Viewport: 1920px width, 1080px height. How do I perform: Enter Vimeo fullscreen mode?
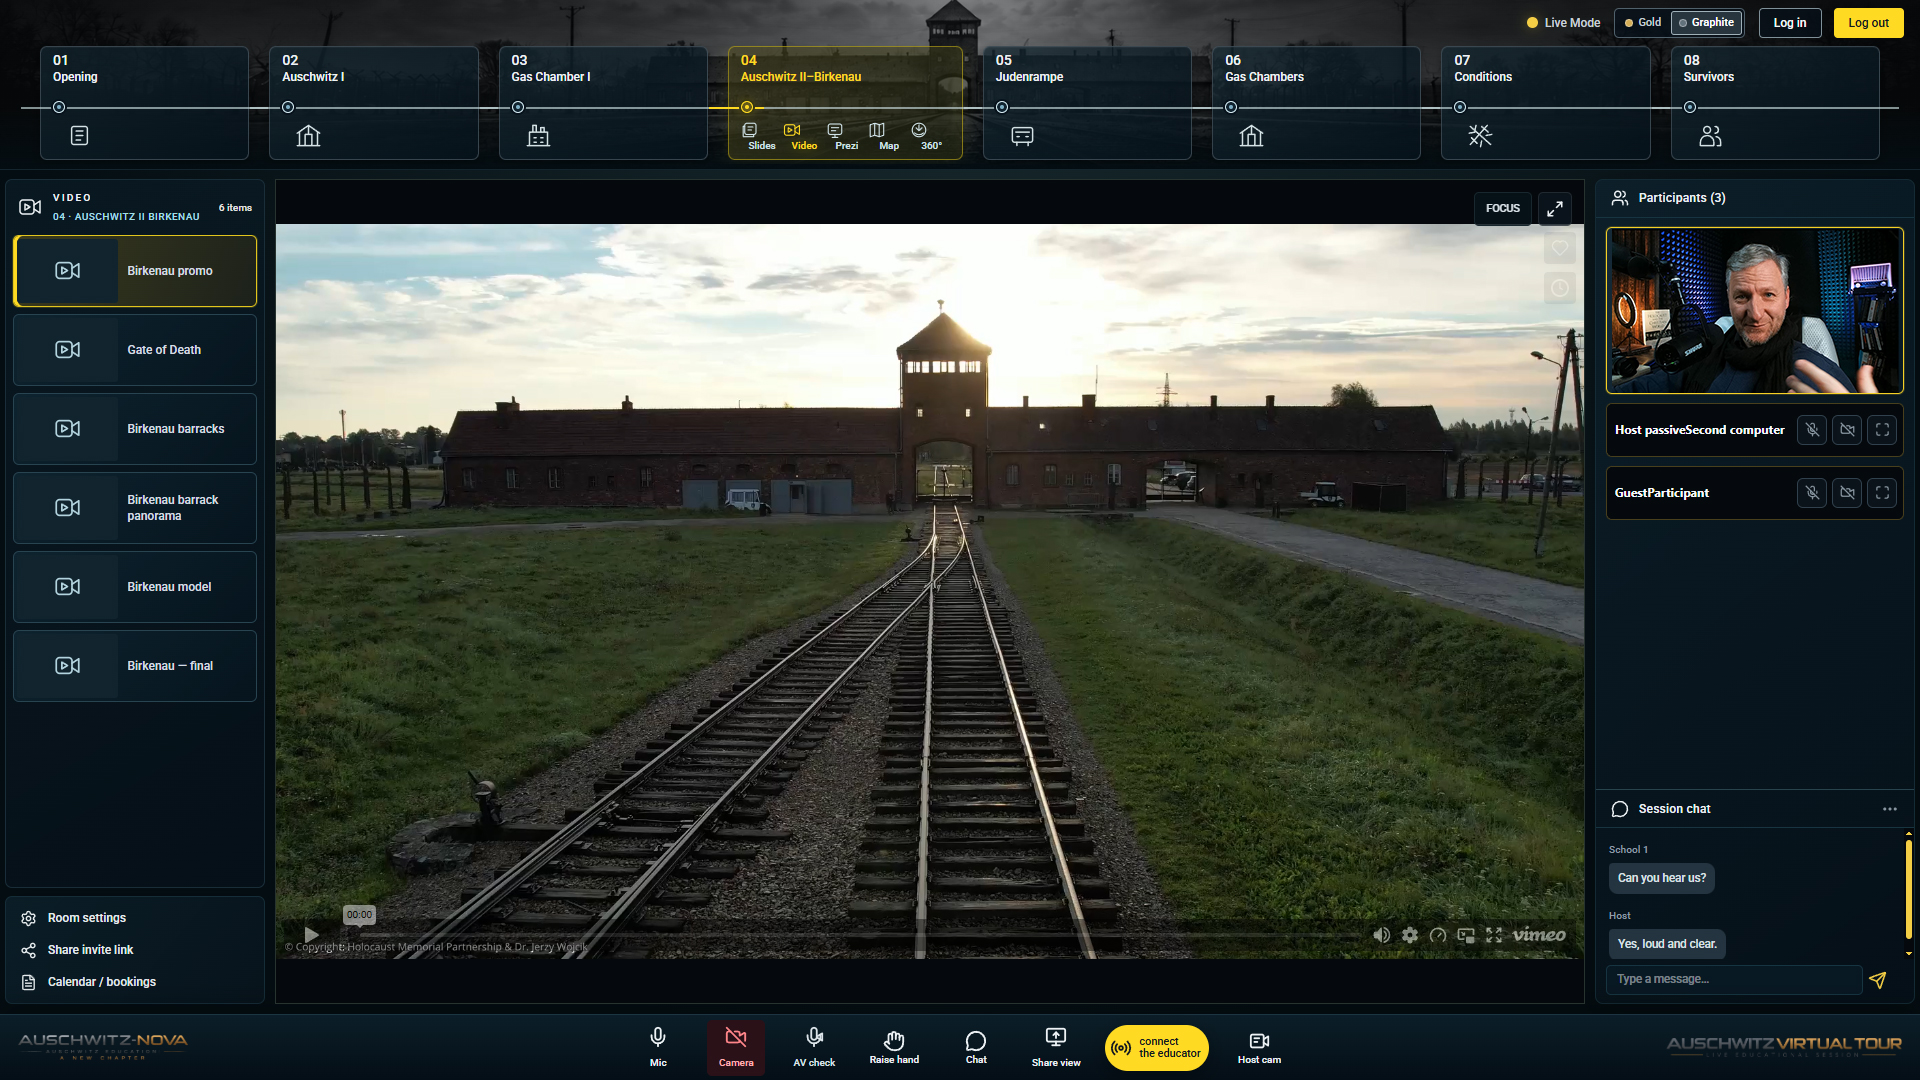point(1494,935)
